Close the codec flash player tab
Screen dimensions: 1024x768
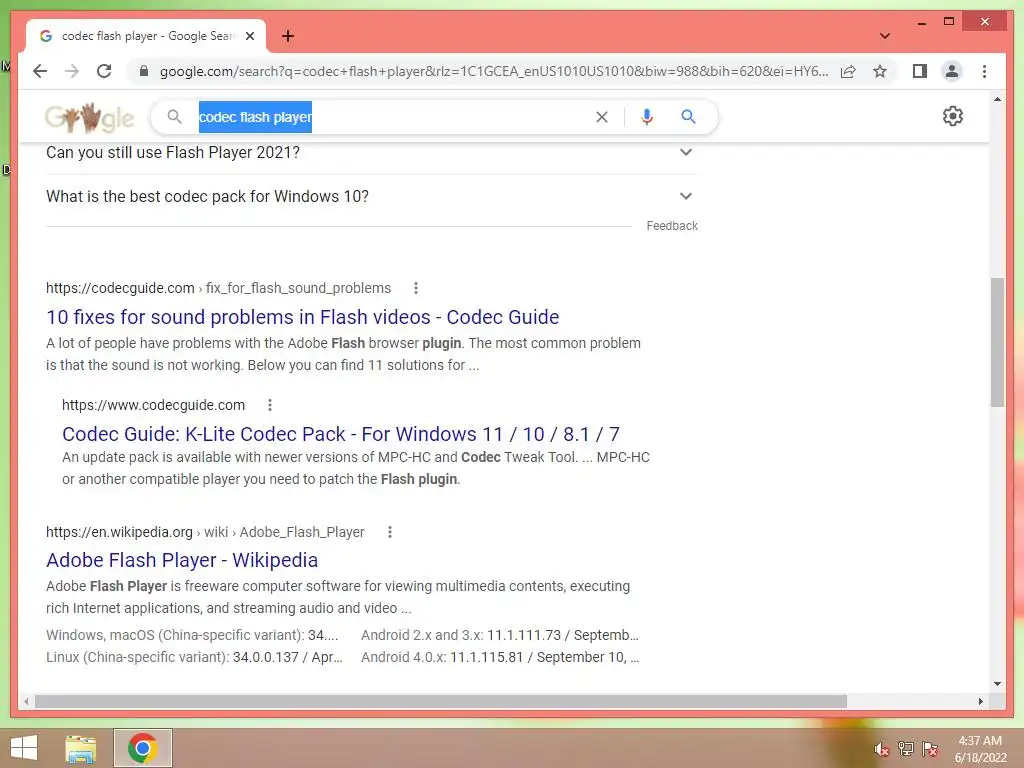[x=249, y=36]
